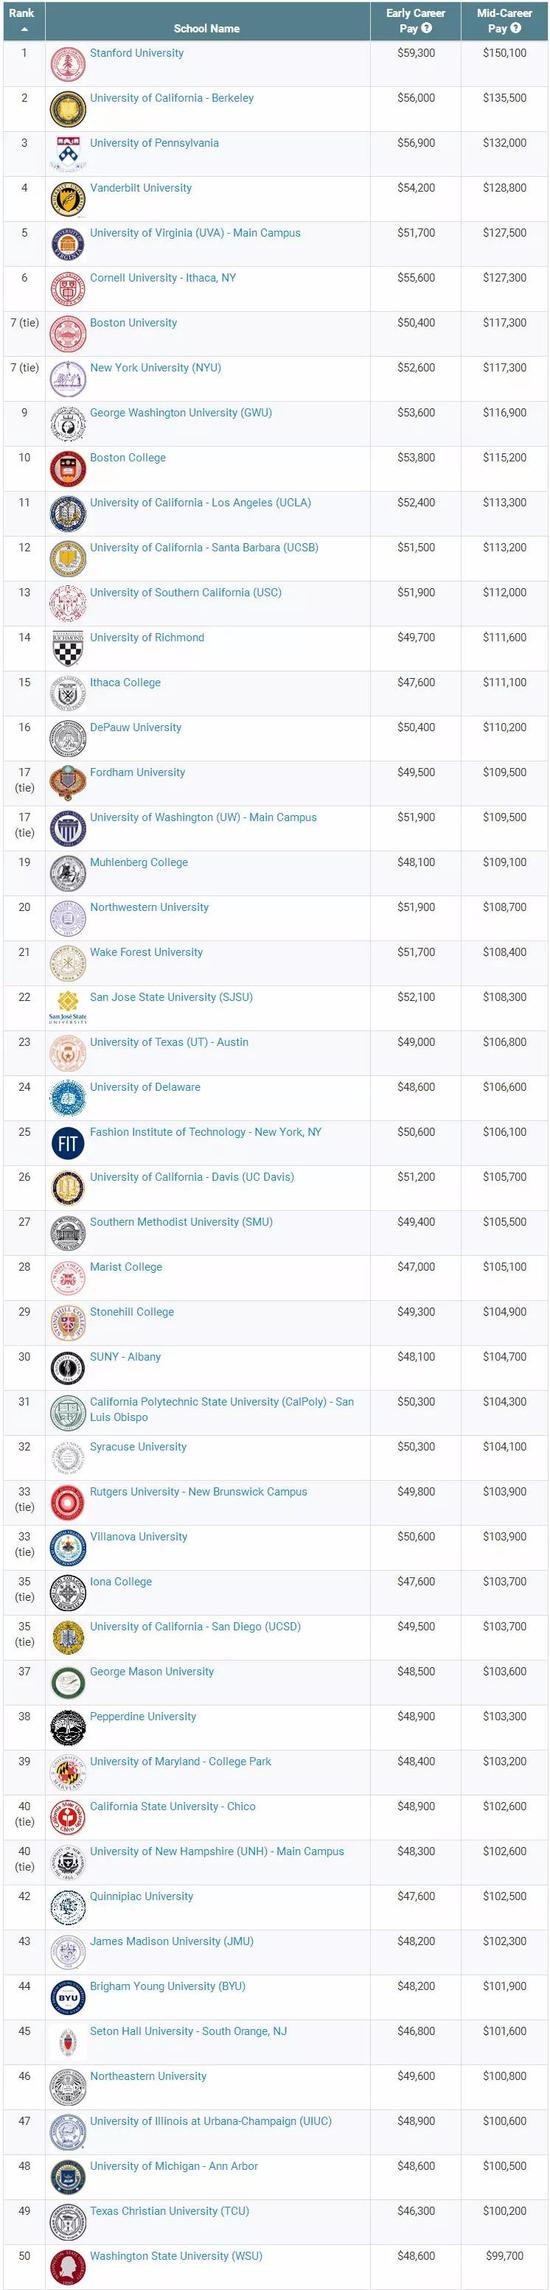Click the BYU logo icon
This screenshot has height=2290, width=550.
[x=68, y=1998]
